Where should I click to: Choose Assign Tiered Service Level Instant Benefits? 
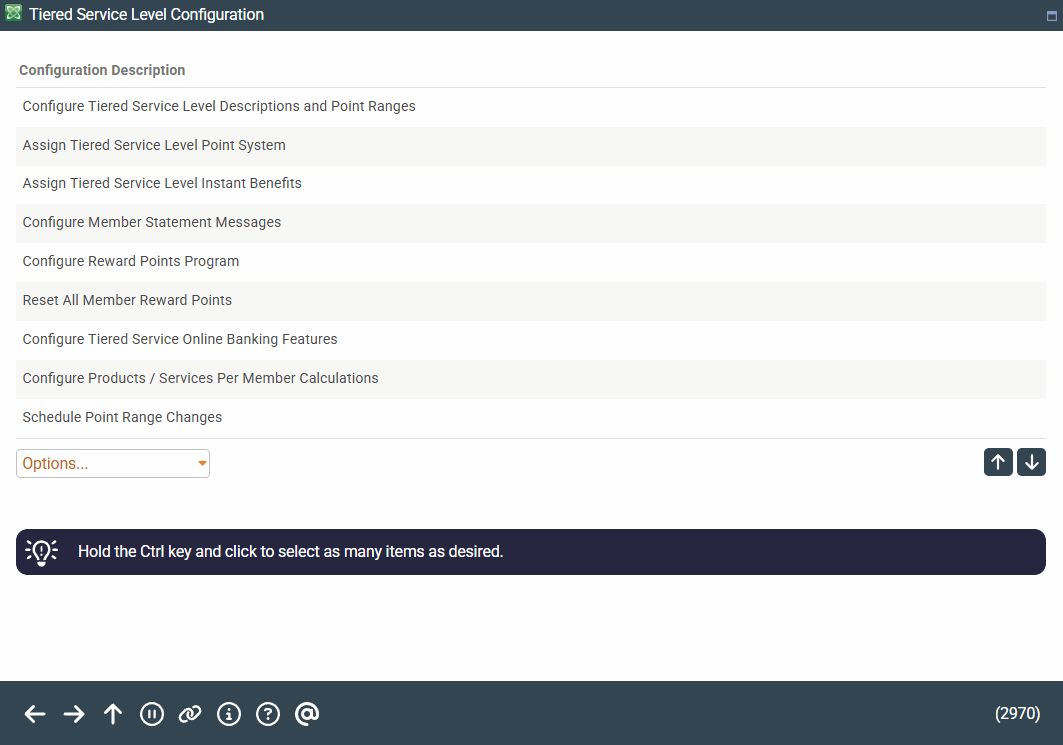[x=162, y=184]
